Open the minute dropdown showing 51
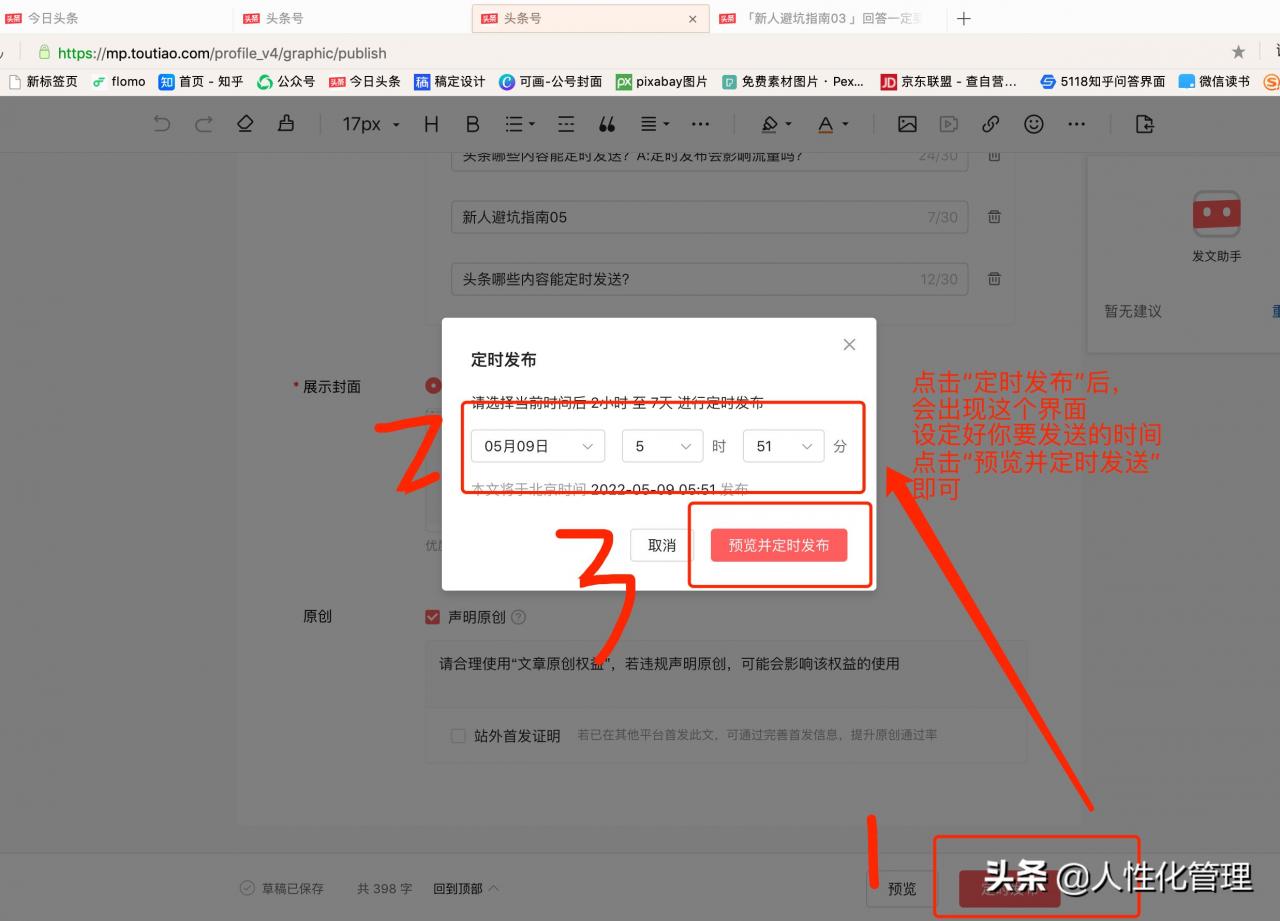Image resolution: width=1280 pixels, height=921 pixels. coord(783,446)
